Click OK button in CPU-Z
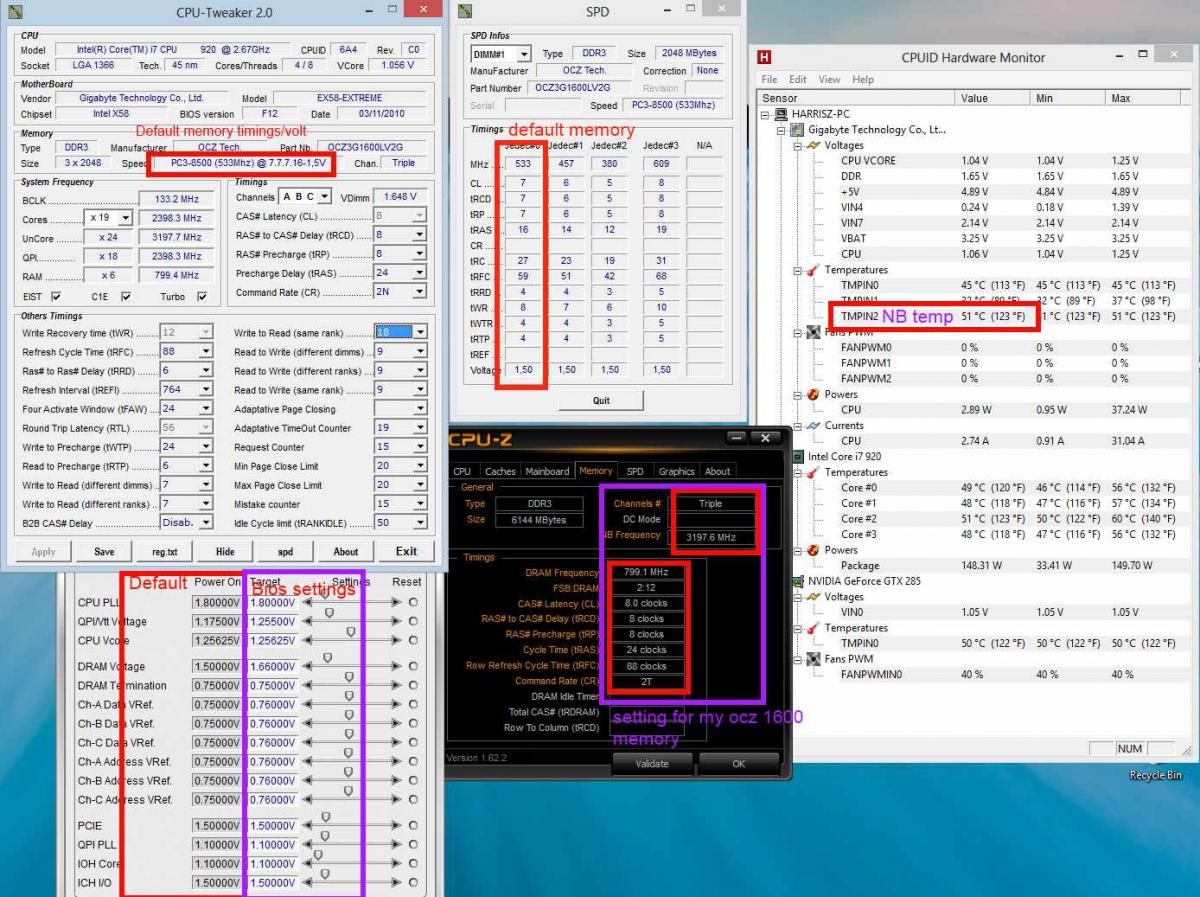The height and width of the screenshot is (897, 1200). pos(738,763)
